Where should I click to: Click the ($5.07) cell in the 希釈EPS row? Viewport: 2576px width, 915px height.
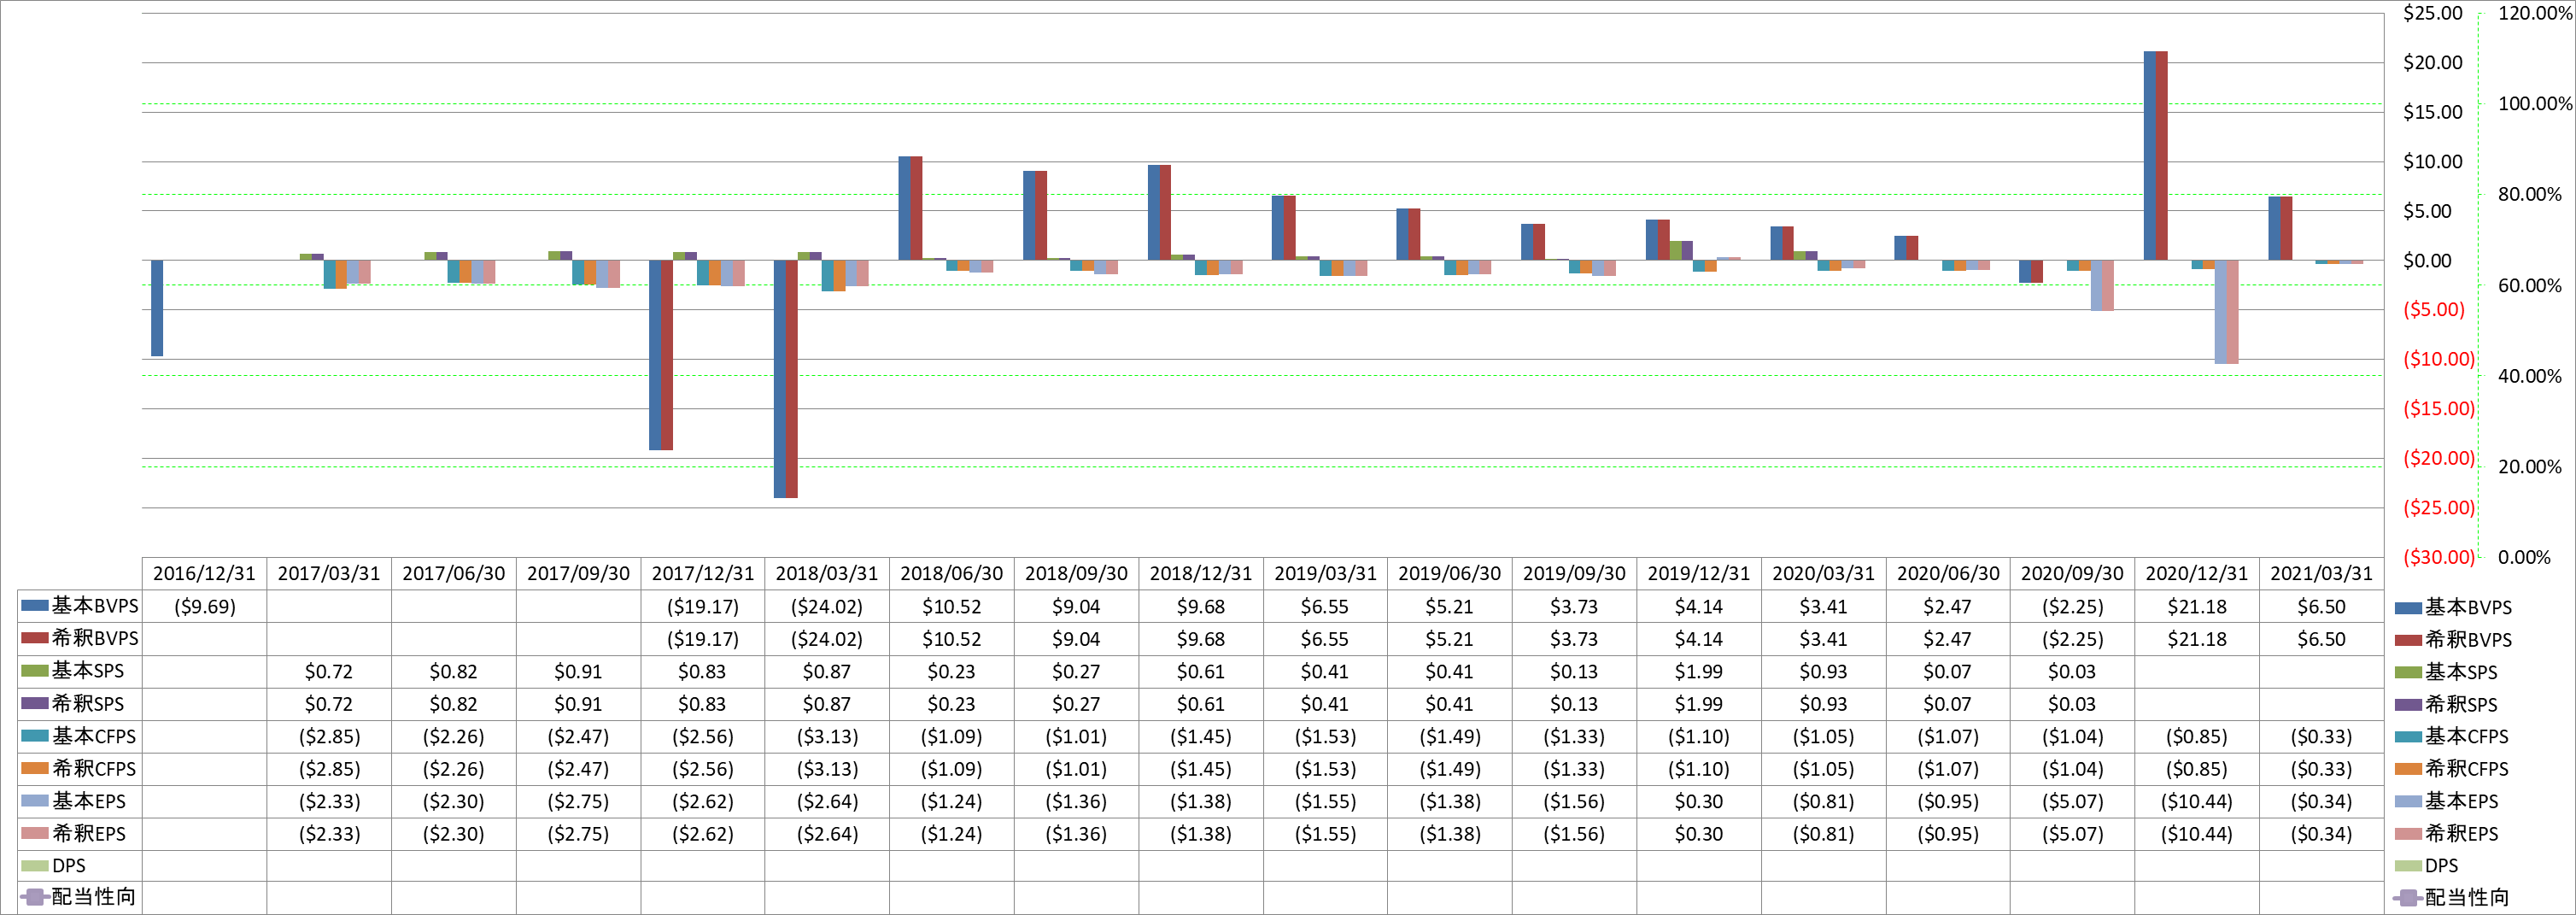click(2072, 833)
